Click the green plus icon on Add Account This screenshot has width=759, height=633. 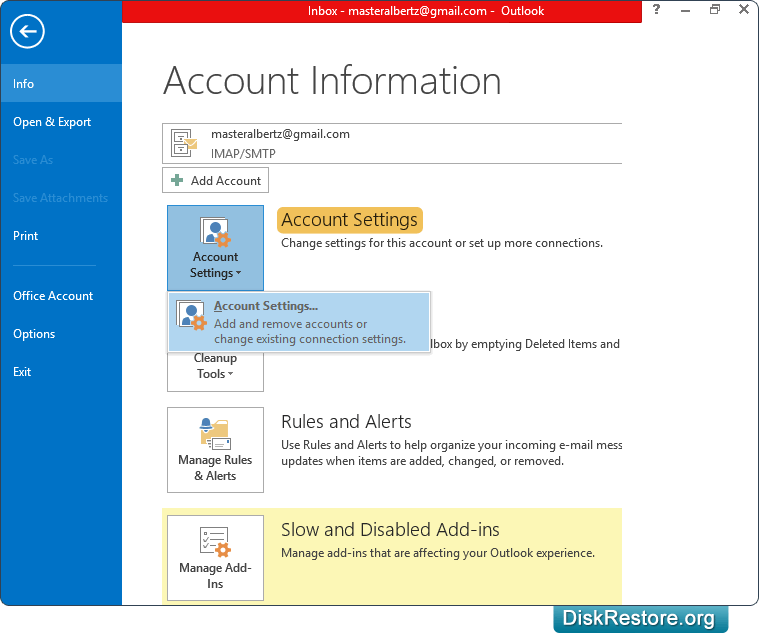click(177, 180)
